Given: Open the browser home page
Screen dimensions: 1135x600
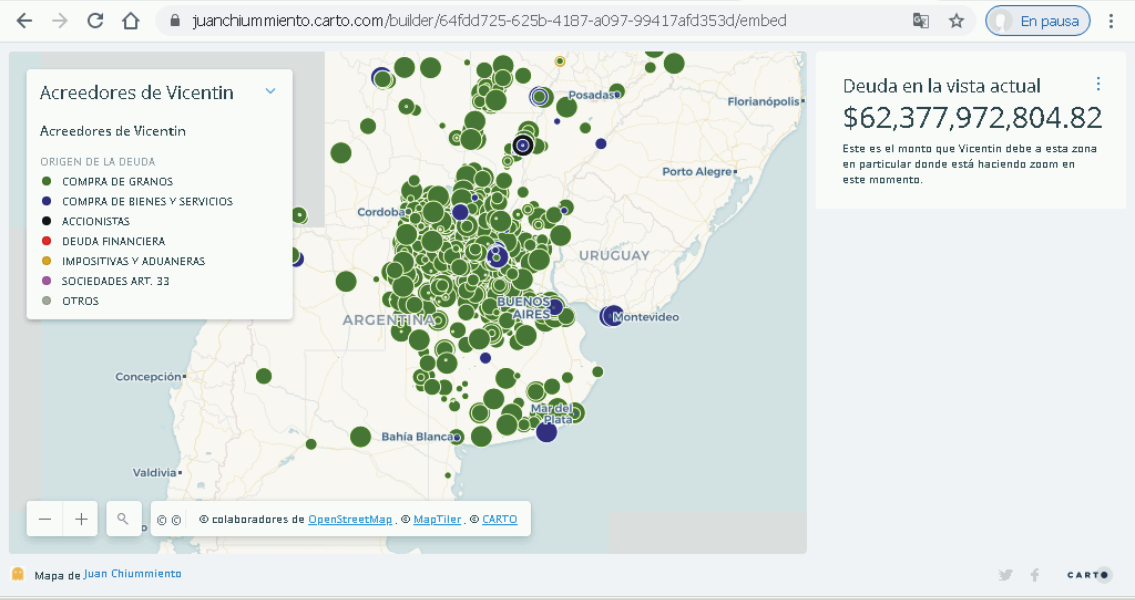Looking at the screenshot, I should 130,21.
